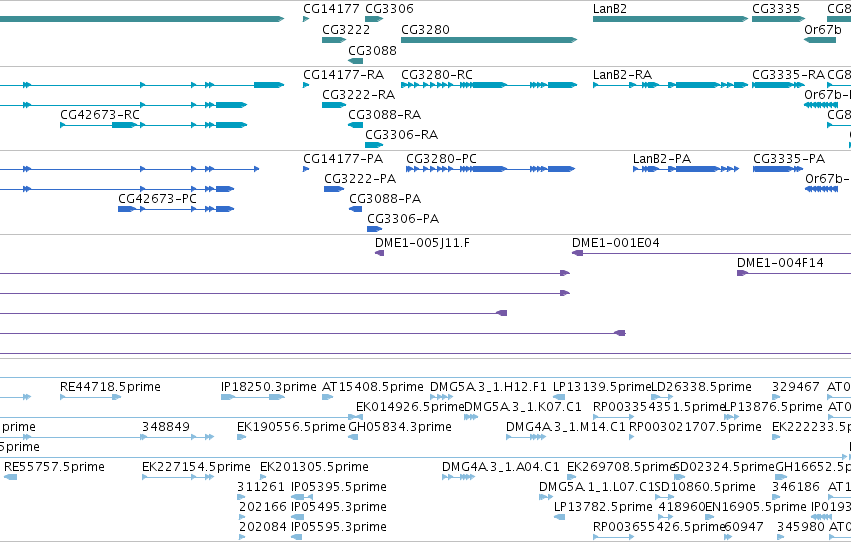Select the CG3222-PA feature
The image size is (851, 542).
coord(334,189)
